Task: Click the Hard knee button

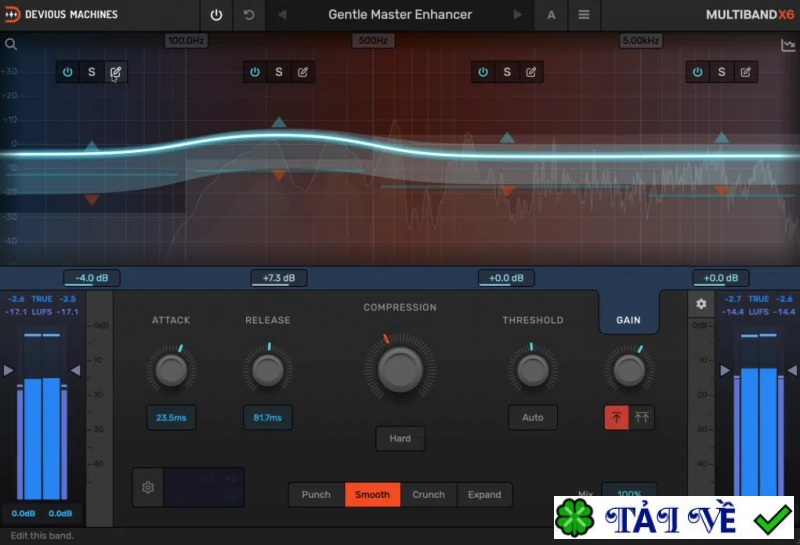Action: pos(400,438)
